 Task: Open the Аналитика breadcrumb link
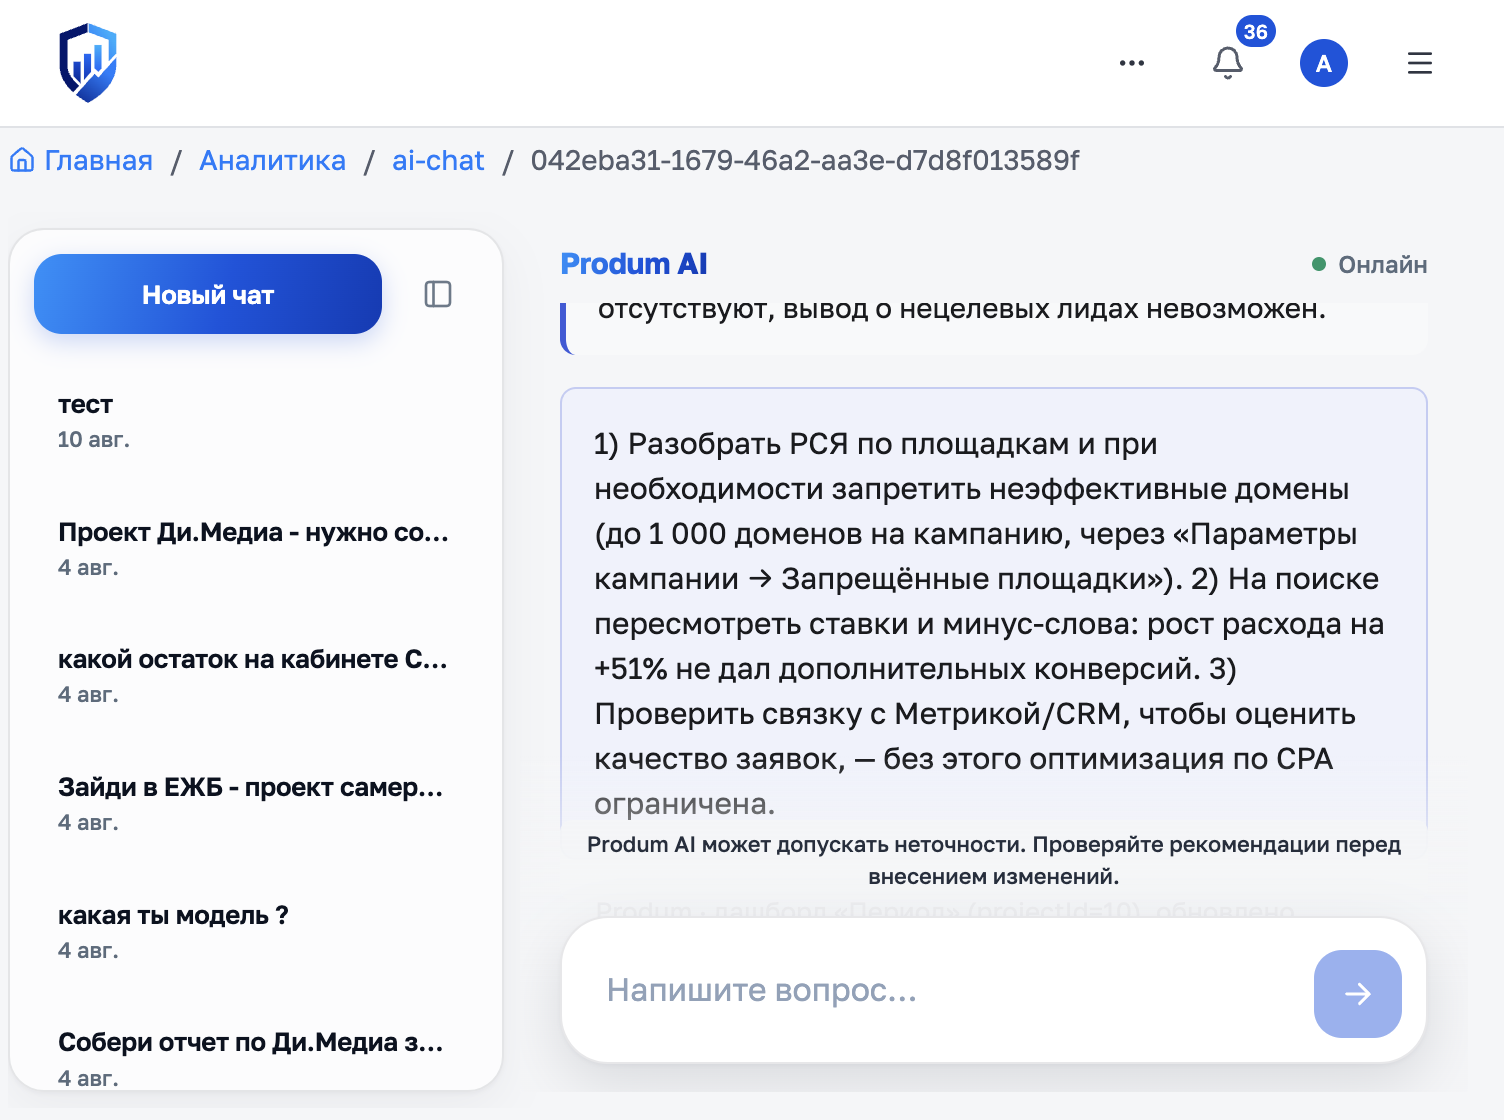coord(272,160)
